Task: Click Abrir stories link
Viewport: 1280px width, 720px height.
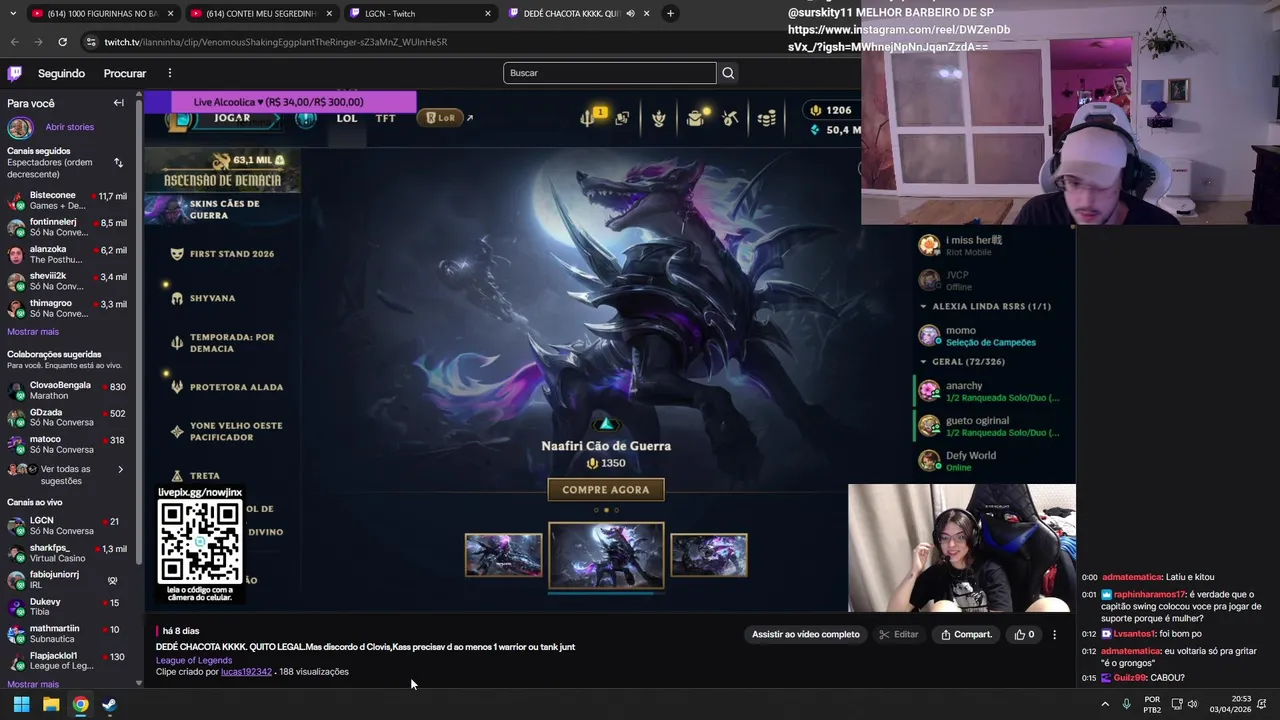Action: click(69, 127)
